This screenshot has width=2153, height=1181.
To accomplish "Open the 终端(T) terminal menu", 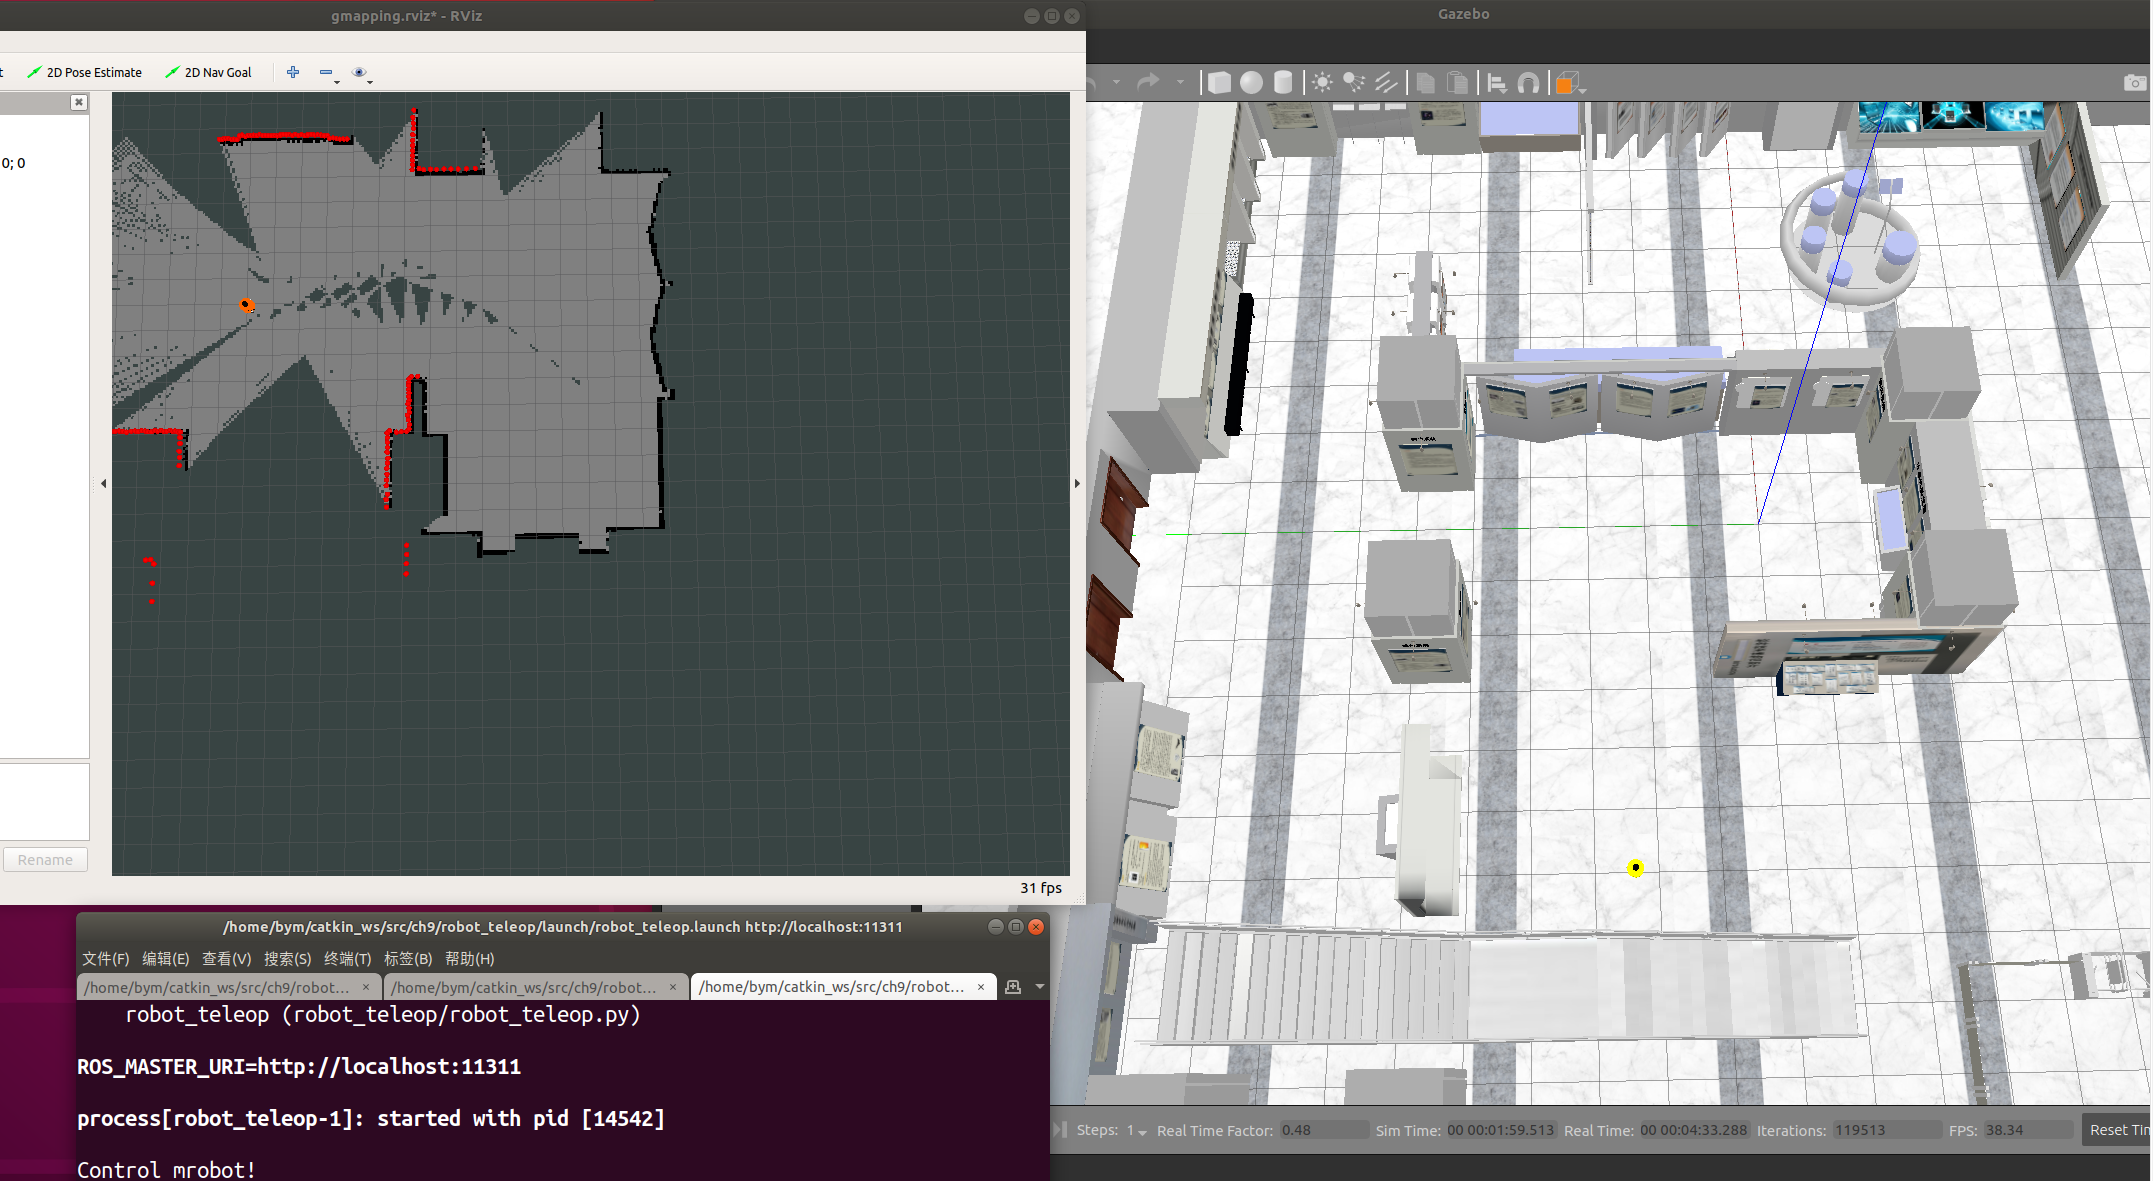I will click(347, 958).
